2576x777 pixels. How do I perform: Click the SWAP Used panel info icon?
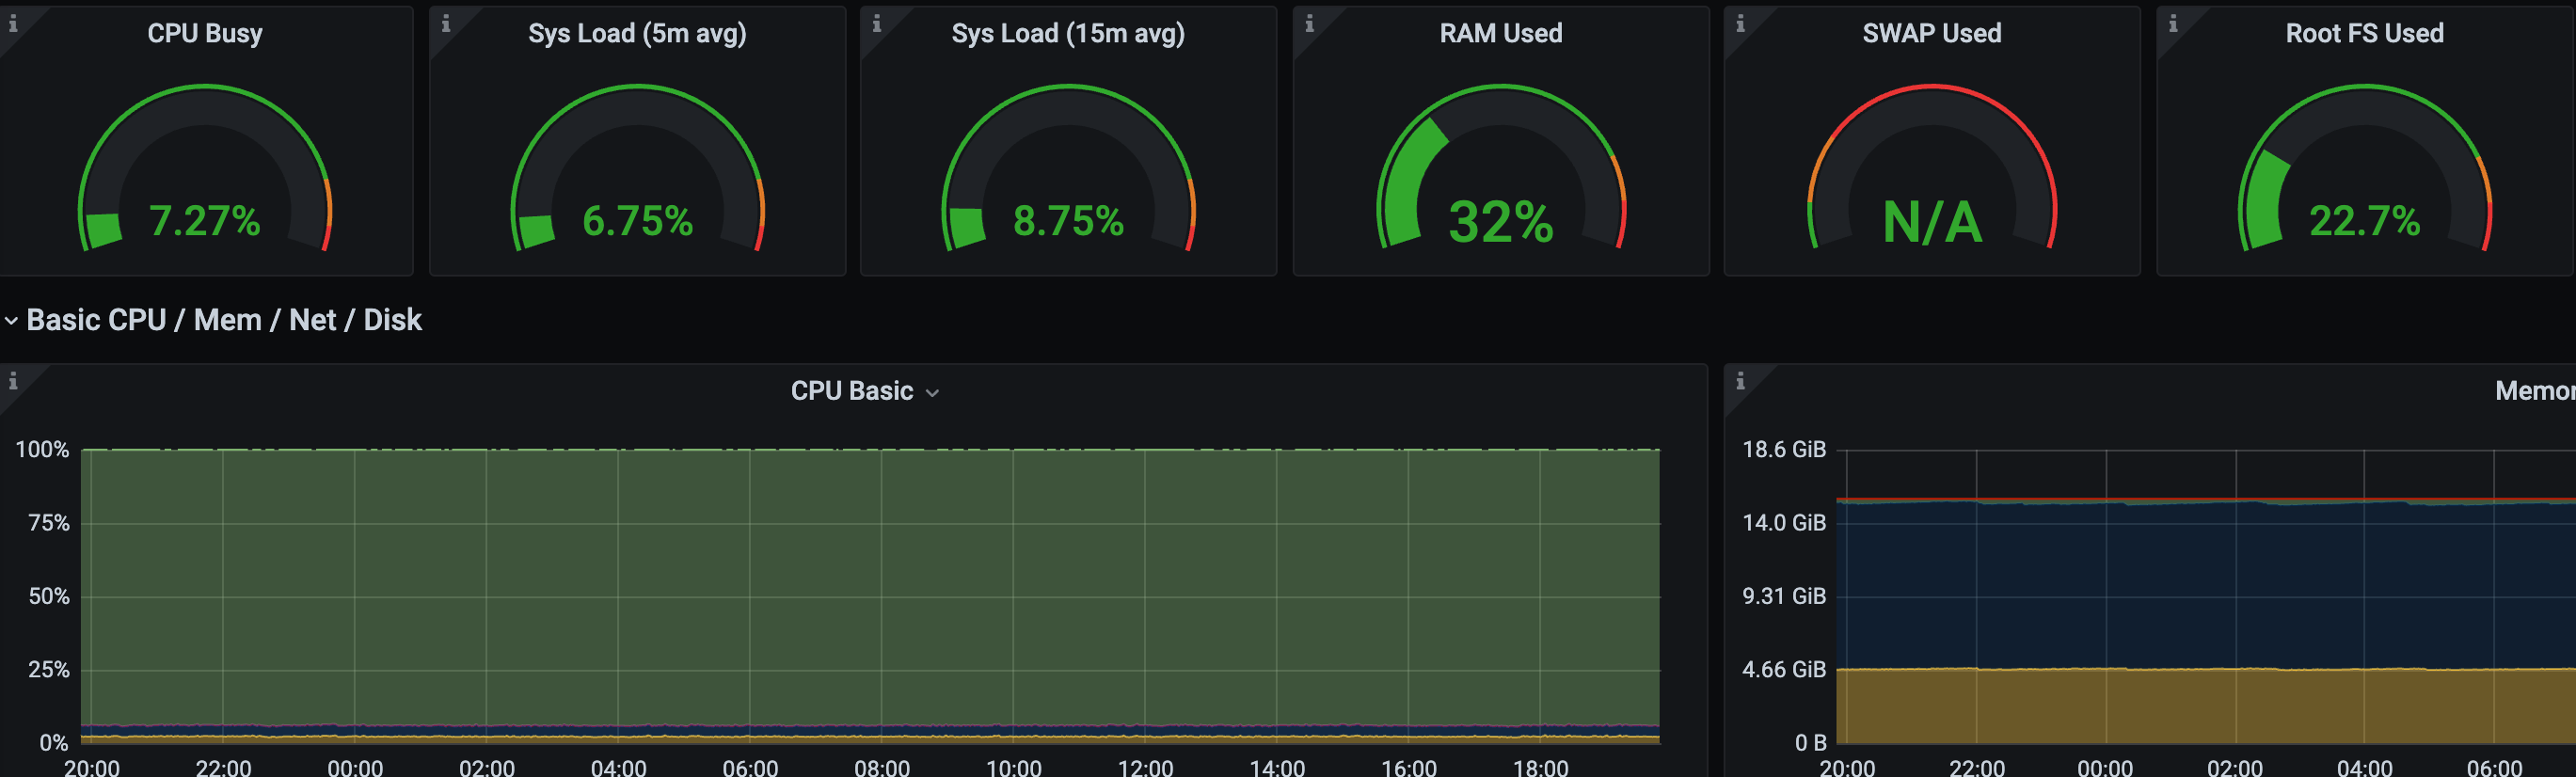1740,23
